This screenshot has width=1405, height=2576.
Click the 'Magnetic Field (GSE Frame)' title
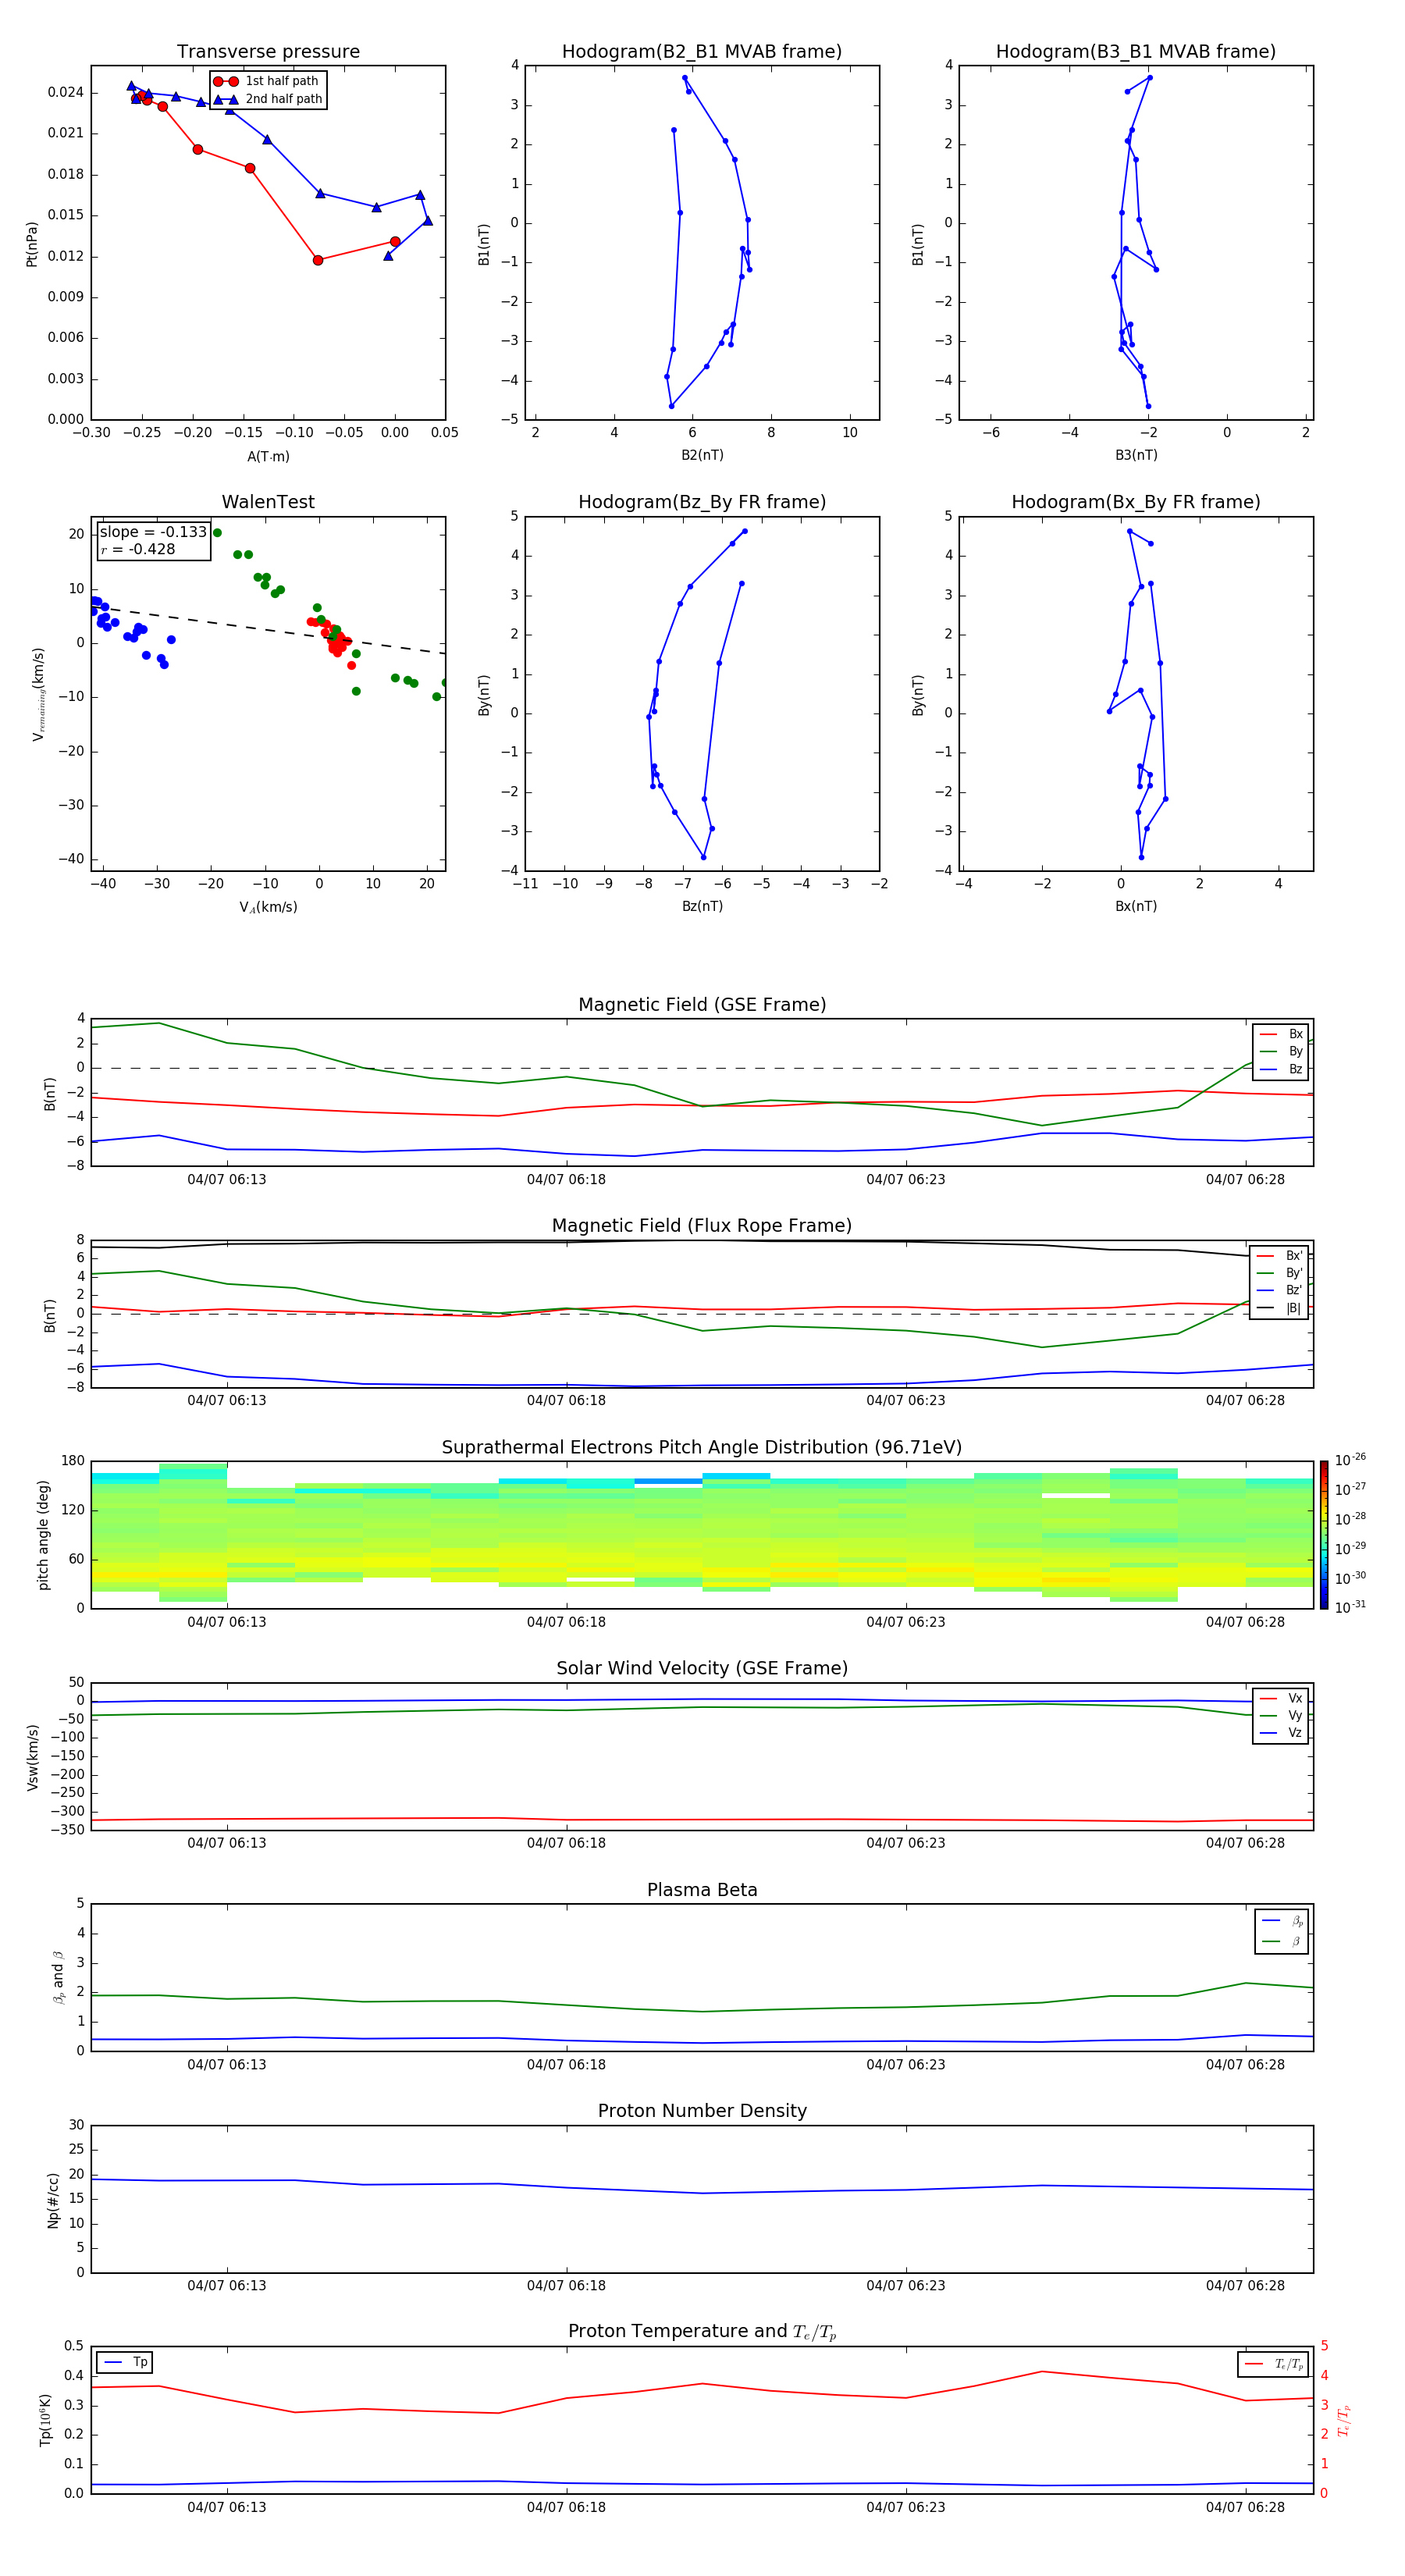pos(702,1005)
